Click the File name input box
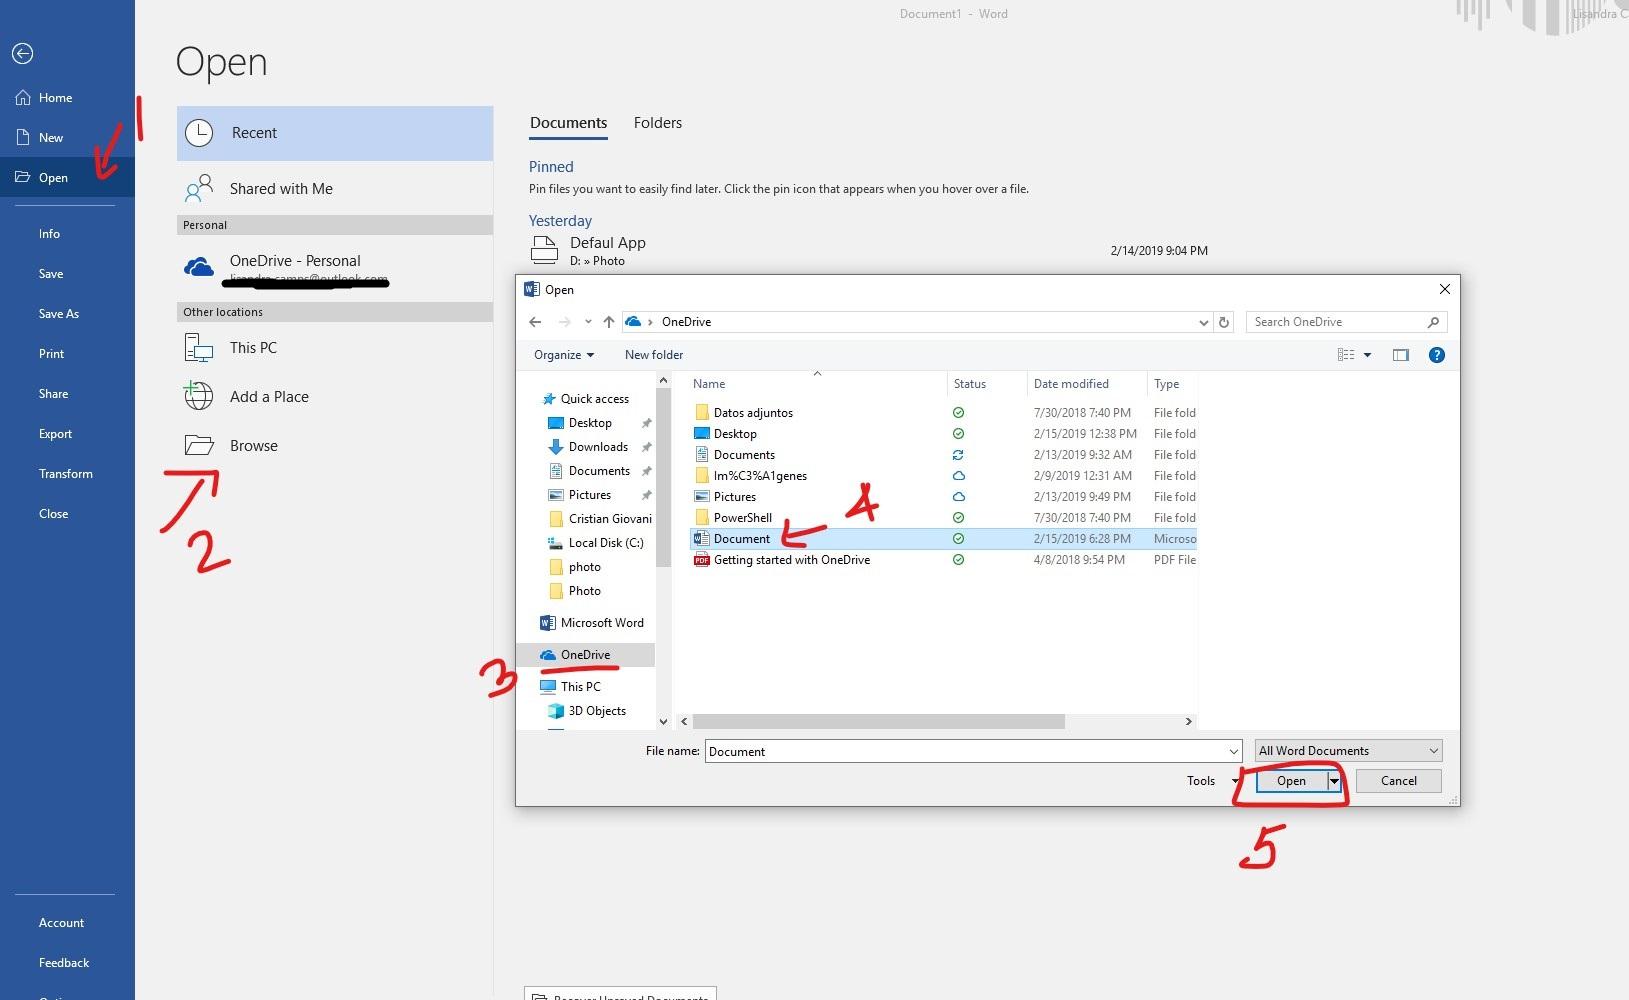Viewport: 1629px width, 1000px height. 966,751
